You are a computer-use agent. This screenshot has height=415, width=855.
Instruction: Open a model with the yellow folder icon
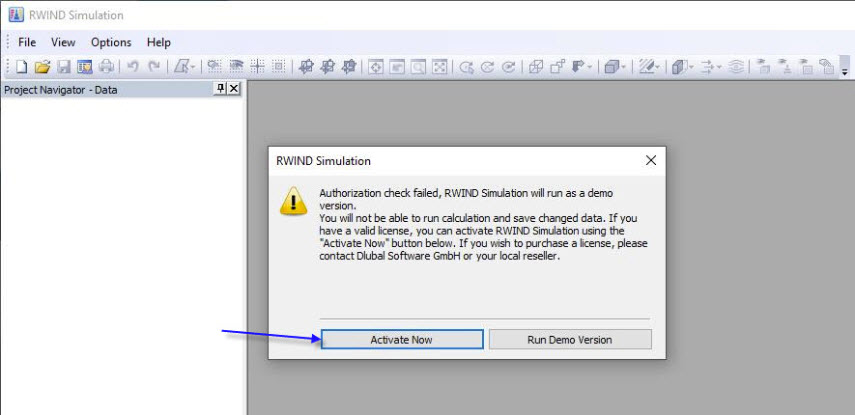tap(43, 67)
